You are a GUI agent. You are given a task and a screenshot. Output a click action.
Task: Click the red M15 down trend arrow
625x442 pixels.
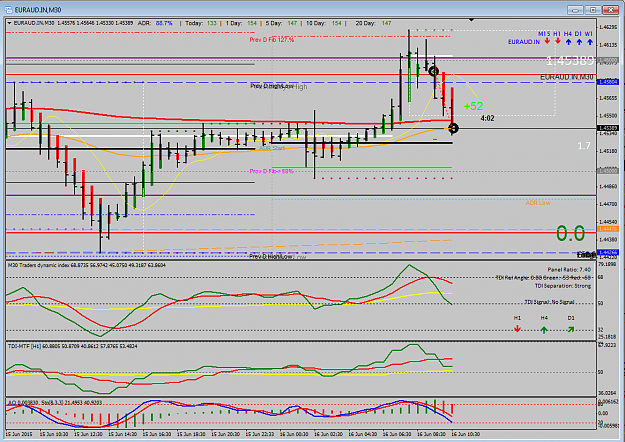pos(547,41)
